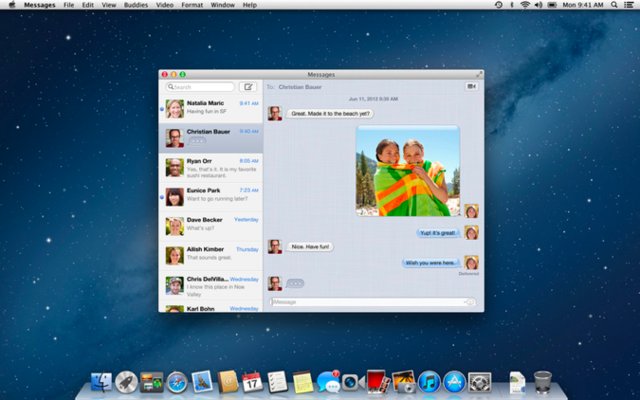640x400 pixels.
Task: Open Safari from the Dock
Action: pos(177,382)
